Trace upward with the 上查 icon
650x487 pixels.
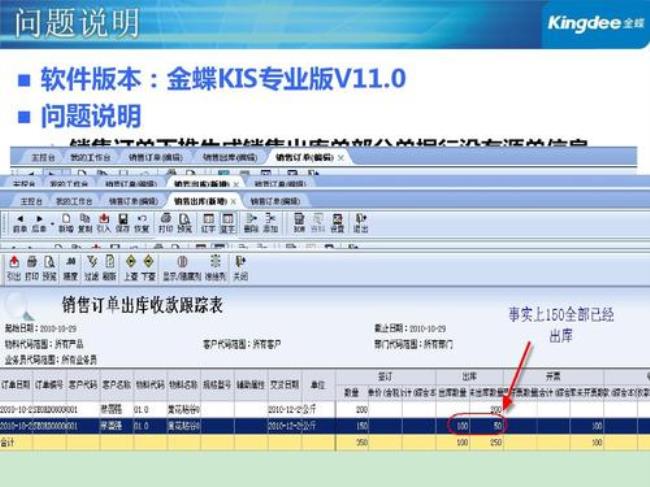(x=131, y=268)
